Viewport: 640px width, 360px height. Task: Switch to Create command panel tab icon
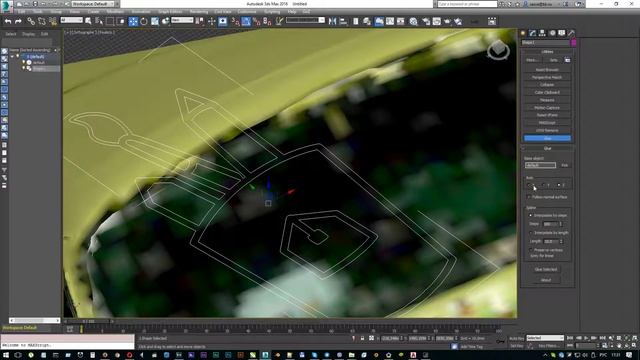[523, 33]
